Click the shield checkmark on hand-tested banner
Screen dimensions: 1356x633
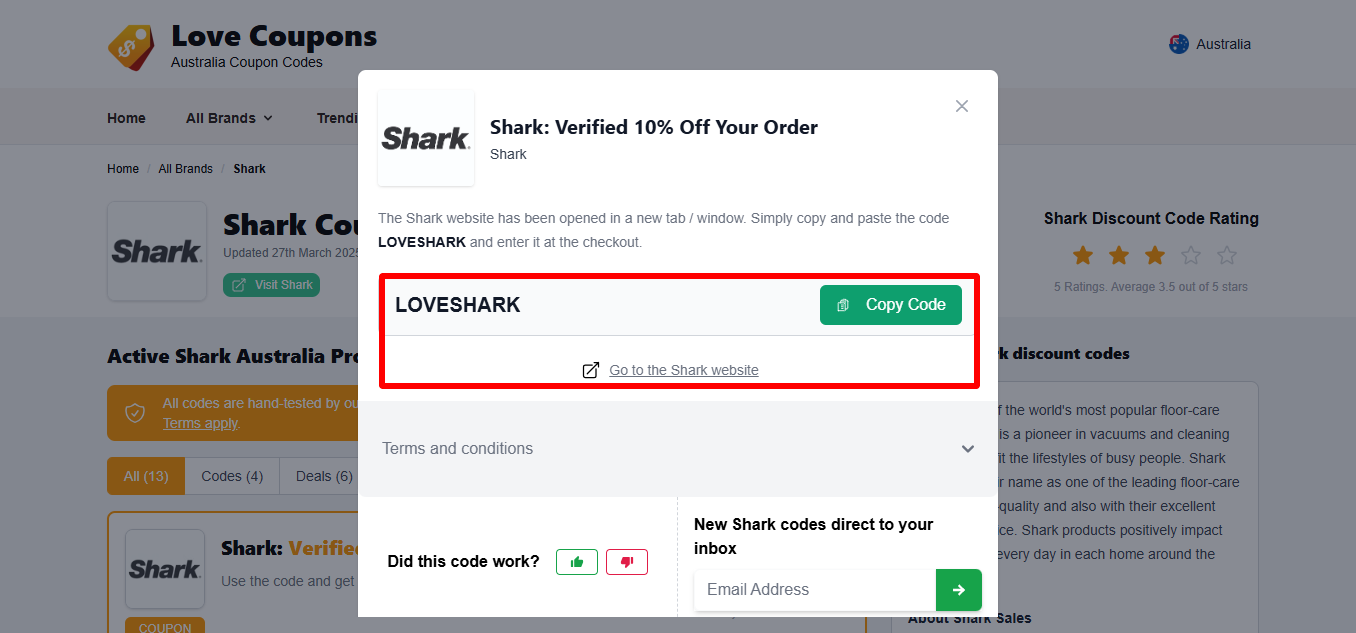[x=135, y=412]
